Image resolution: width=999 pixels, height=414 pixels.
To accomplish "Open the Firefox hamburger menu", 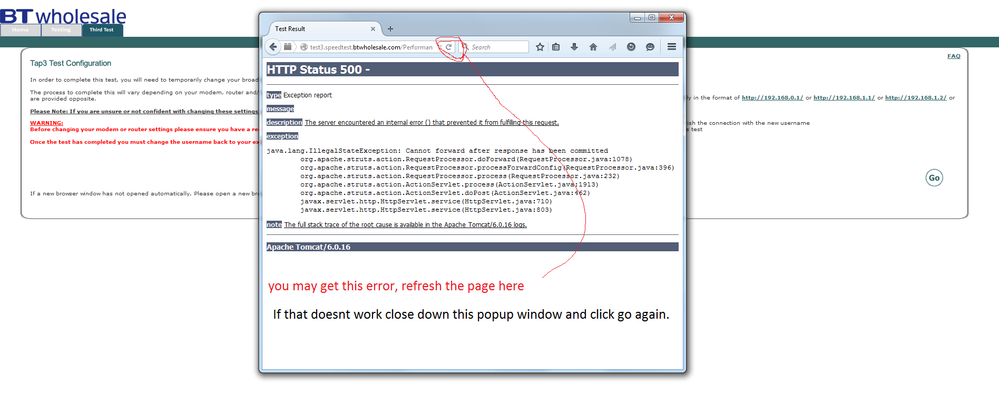I will [x=672, y=47].
